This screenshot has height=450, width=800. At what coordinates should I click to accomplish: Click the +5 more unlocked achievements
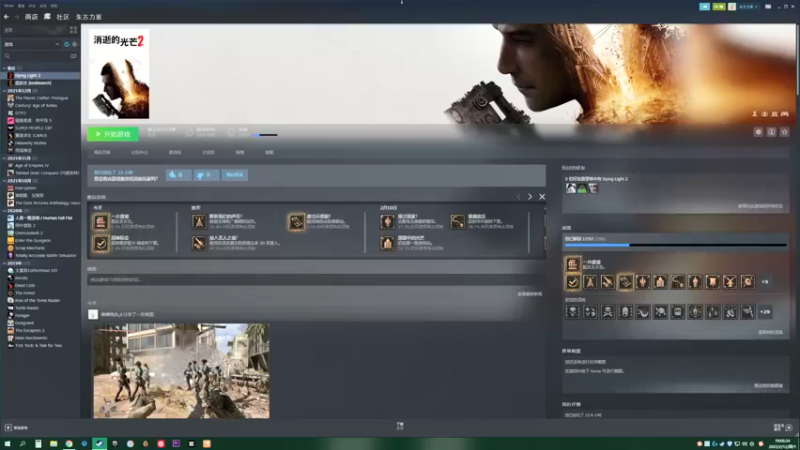coord(764,282)
